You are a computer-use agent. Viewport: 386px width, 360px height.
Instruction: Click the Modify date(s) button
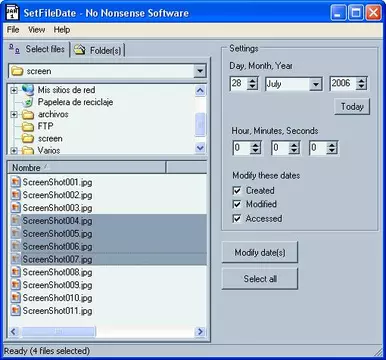[260, 253]
